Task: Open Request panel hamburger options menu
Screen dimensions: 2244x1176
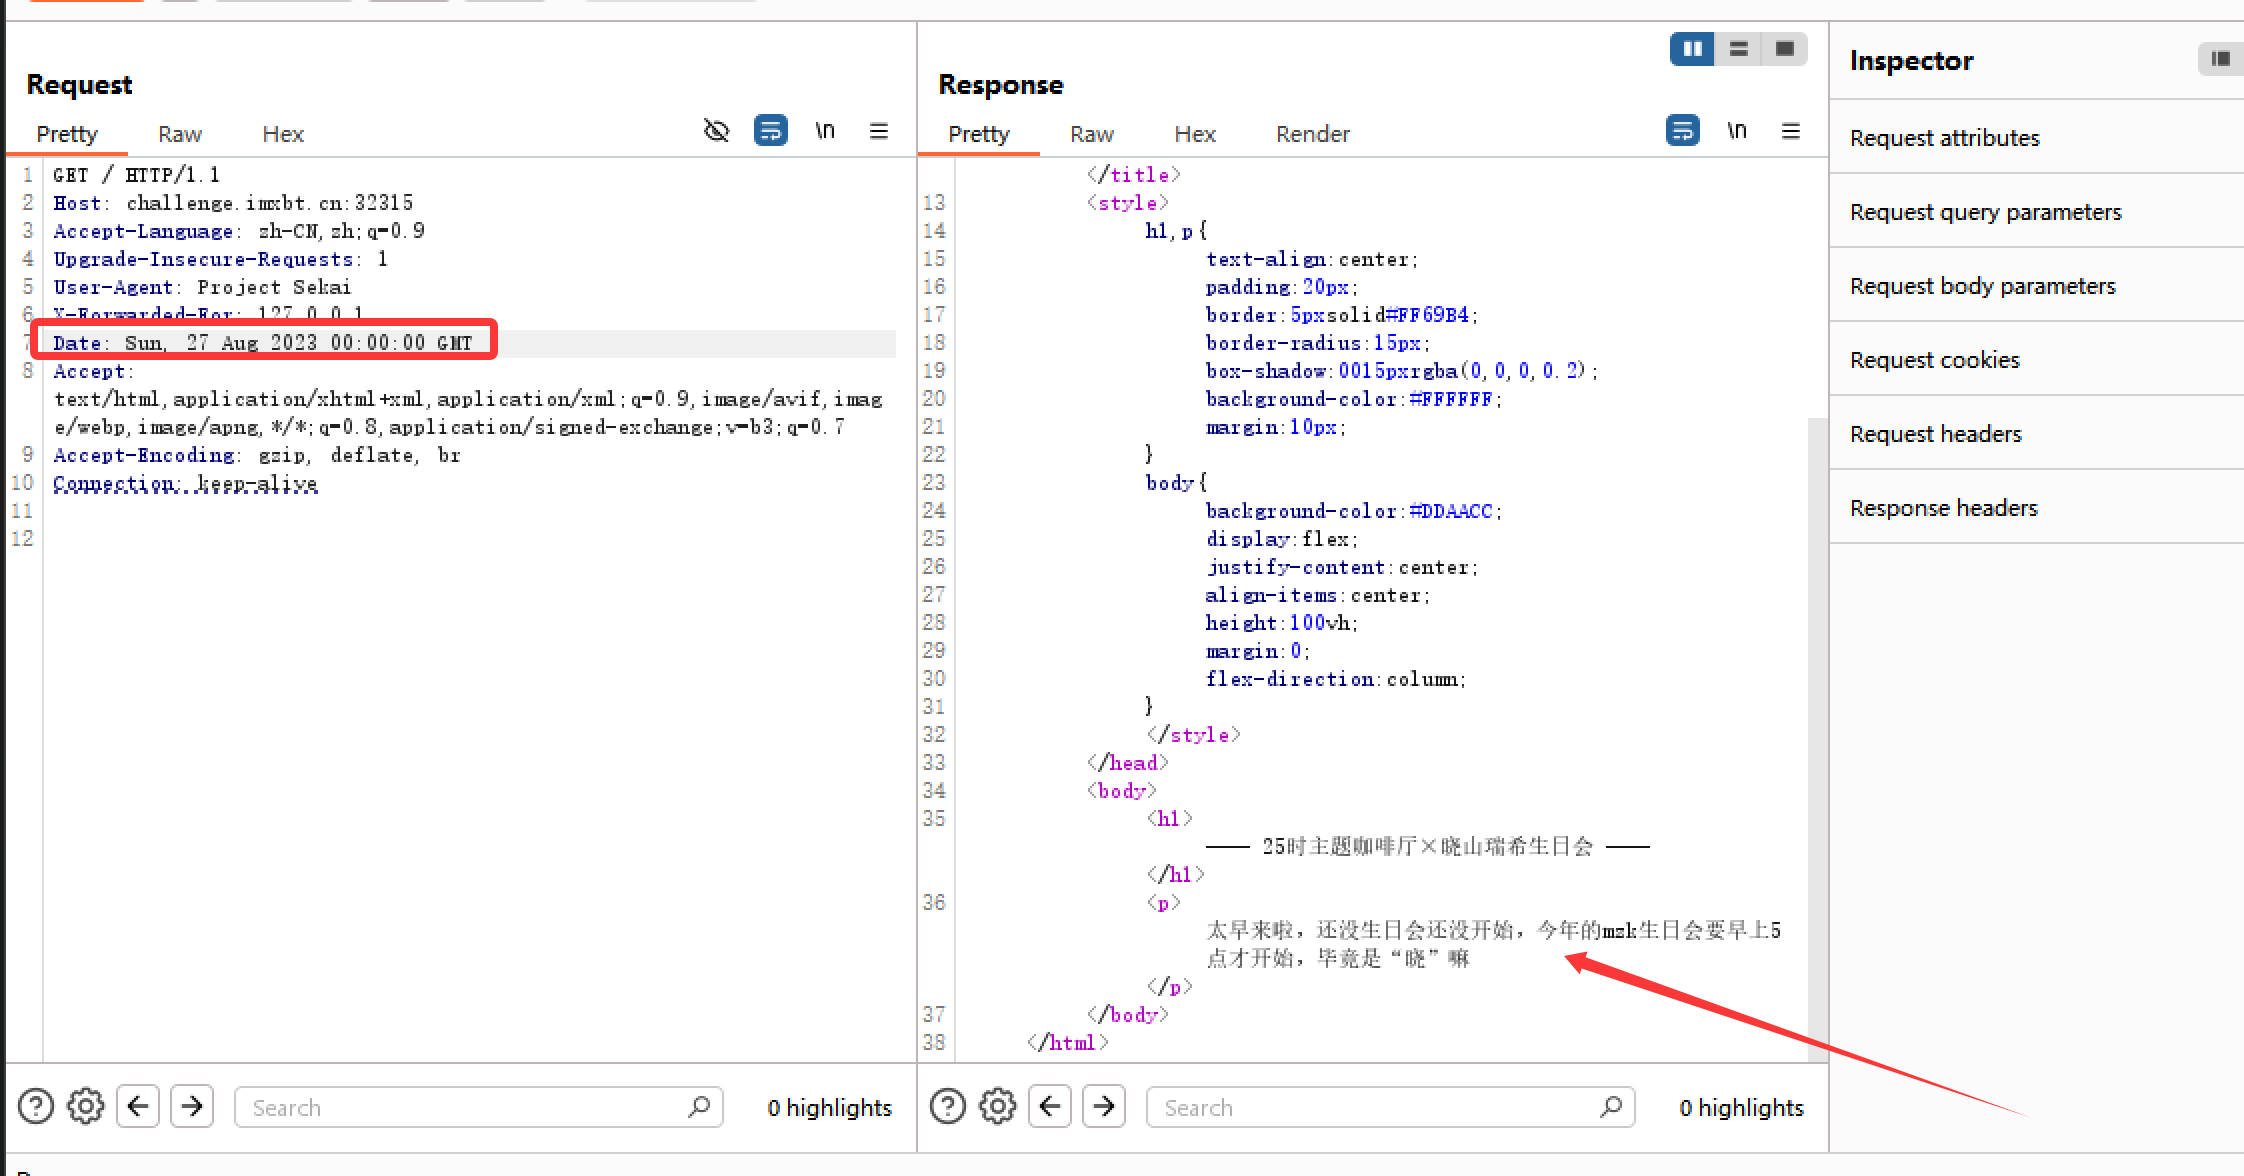Action: pos(879,131)
